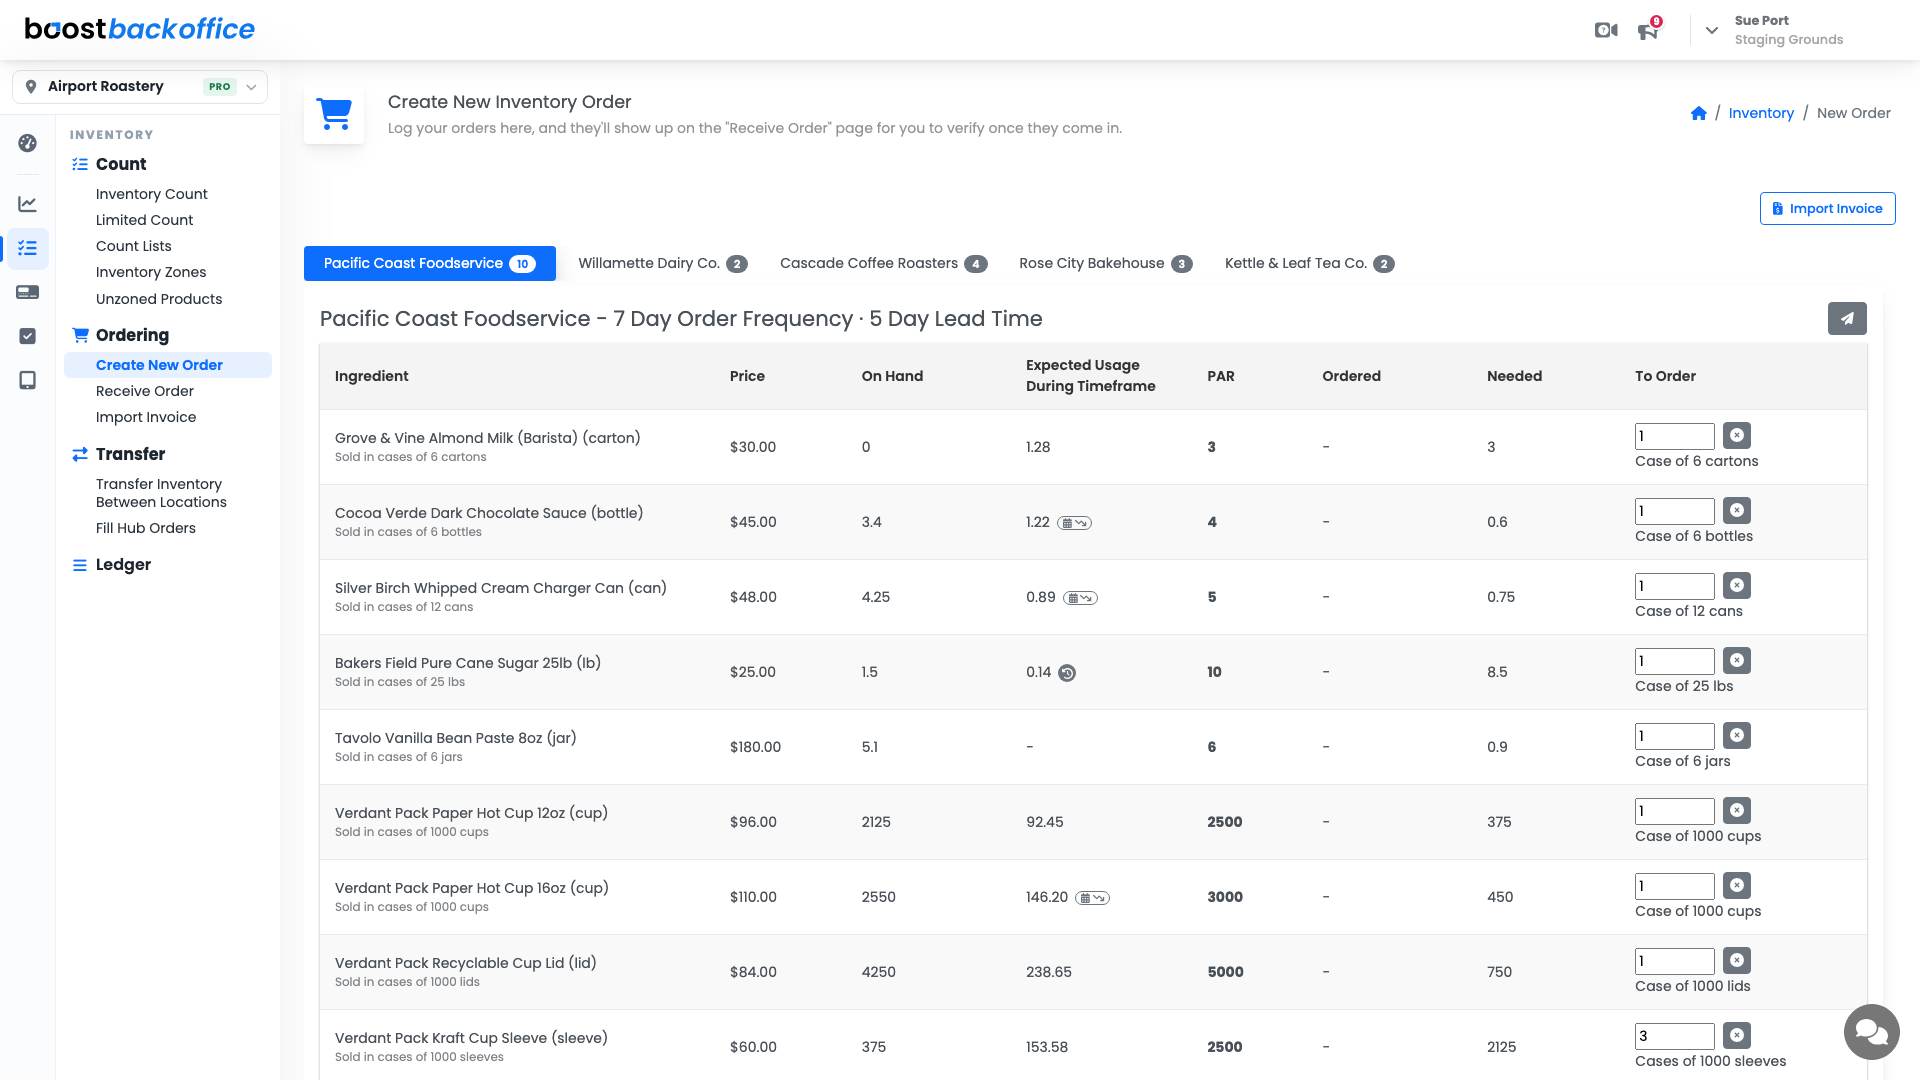The image size is (1920, 1080).
Task: Click the Ingredient column header
Action: 372,376
